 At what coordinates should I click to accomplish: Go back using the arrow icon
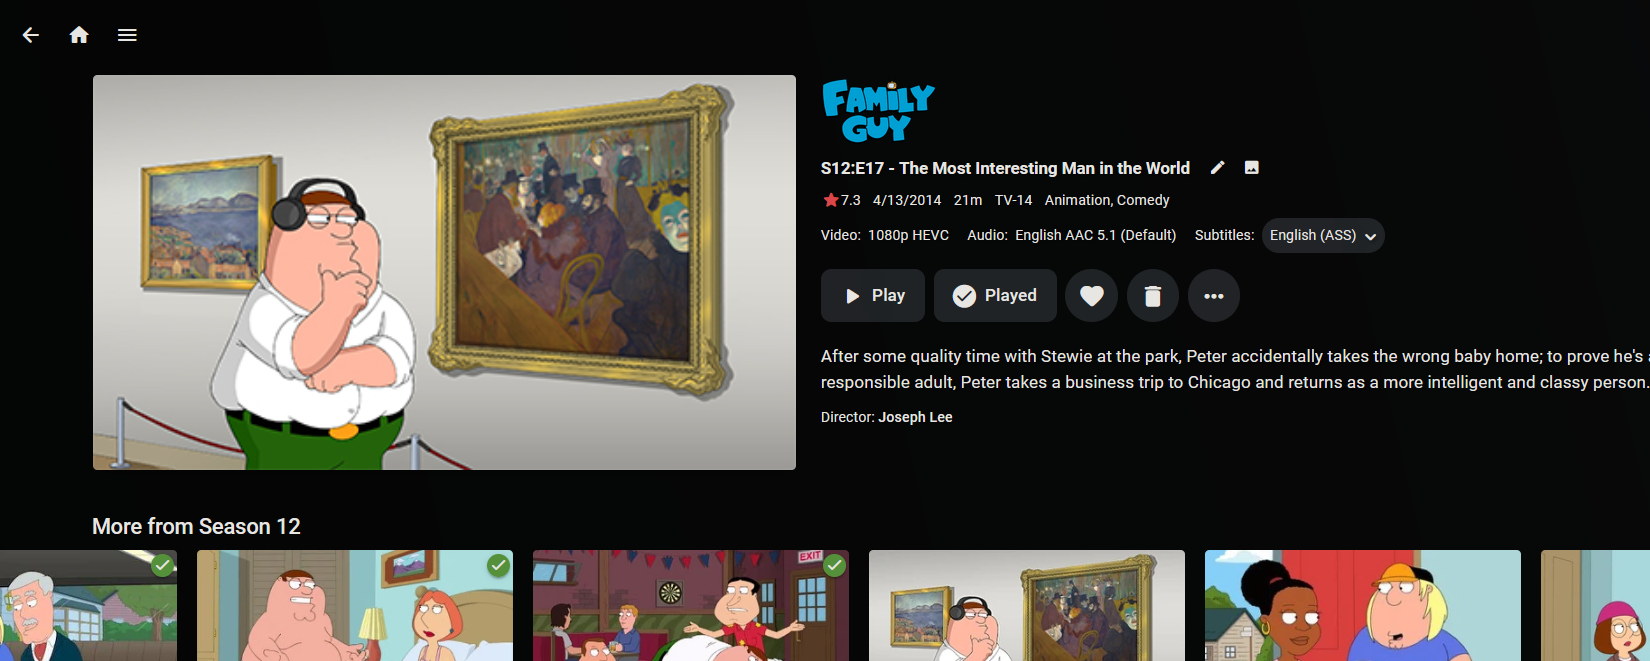pyautogui.click(x=31, y=35)
